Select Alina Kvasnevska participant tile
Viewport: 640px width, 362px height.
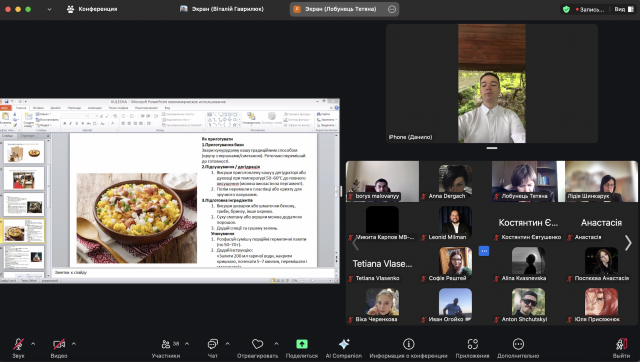coord(528,264)
